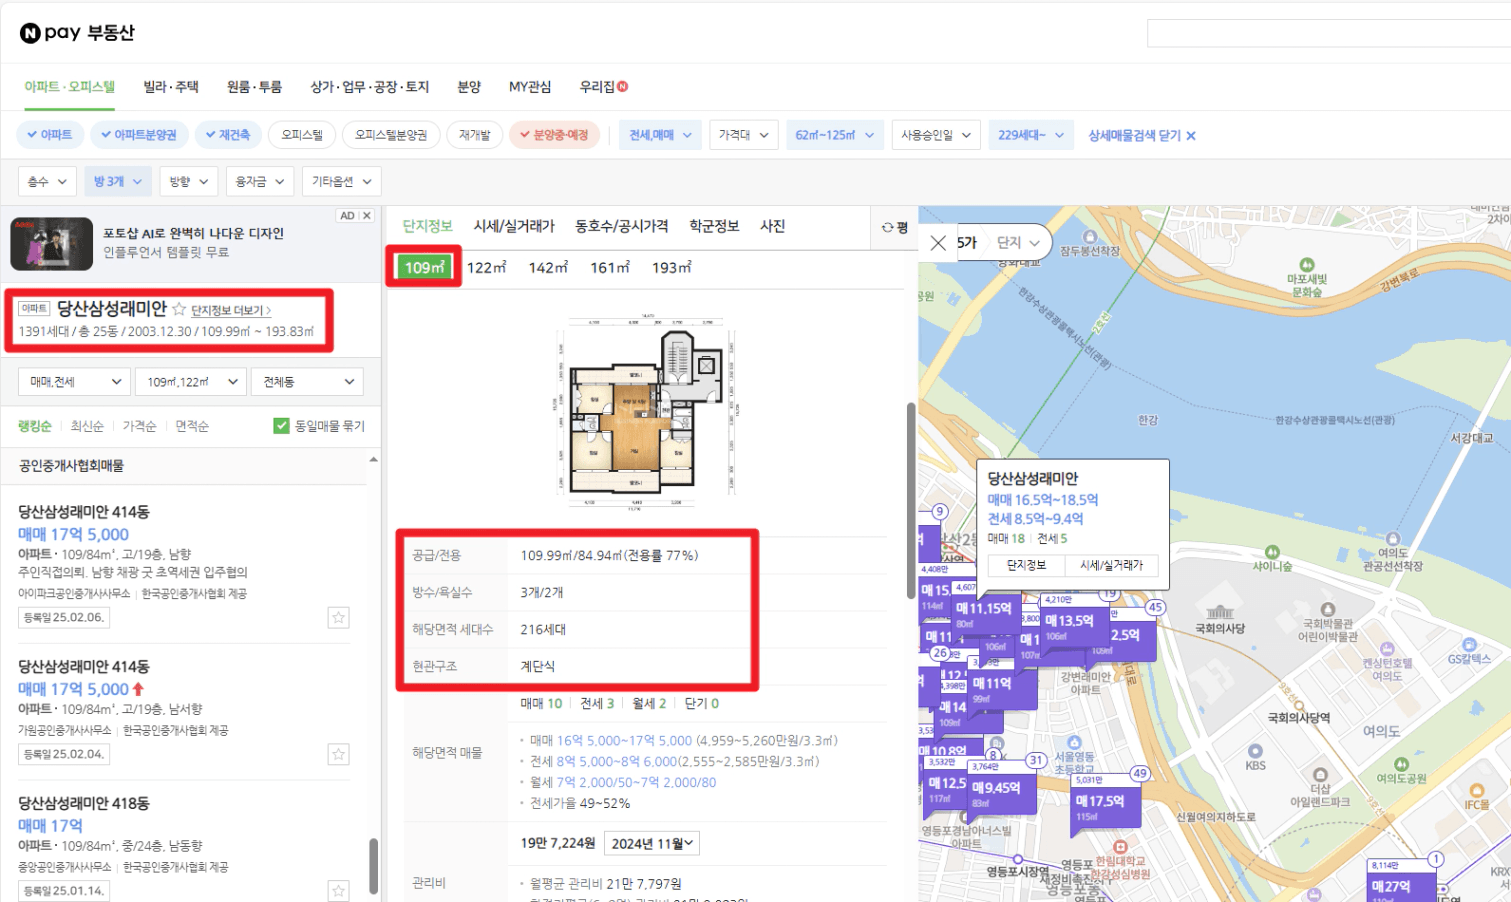
Task: Open the 전세,매매 deal type dropdown
Action: [660, 135]
